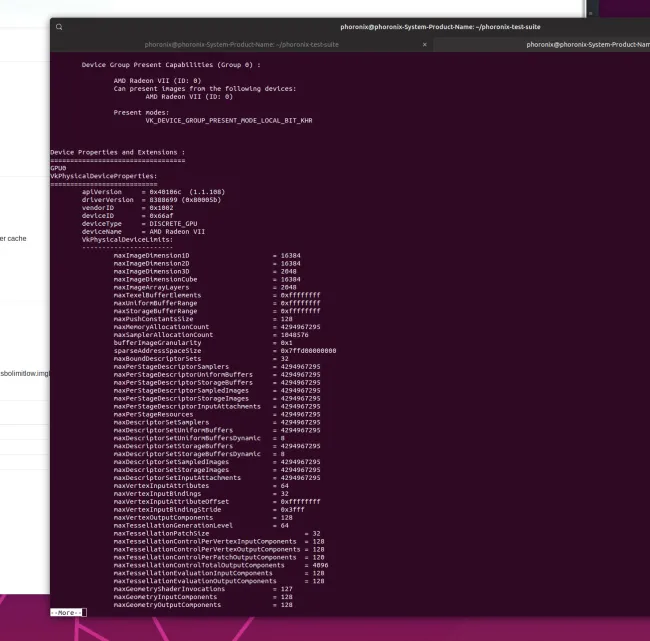Screen dimensions: 650x641
Task: Click the VkPhysicalDeviceProperties line
Action: pyautogui.click(x=104, y=176)
